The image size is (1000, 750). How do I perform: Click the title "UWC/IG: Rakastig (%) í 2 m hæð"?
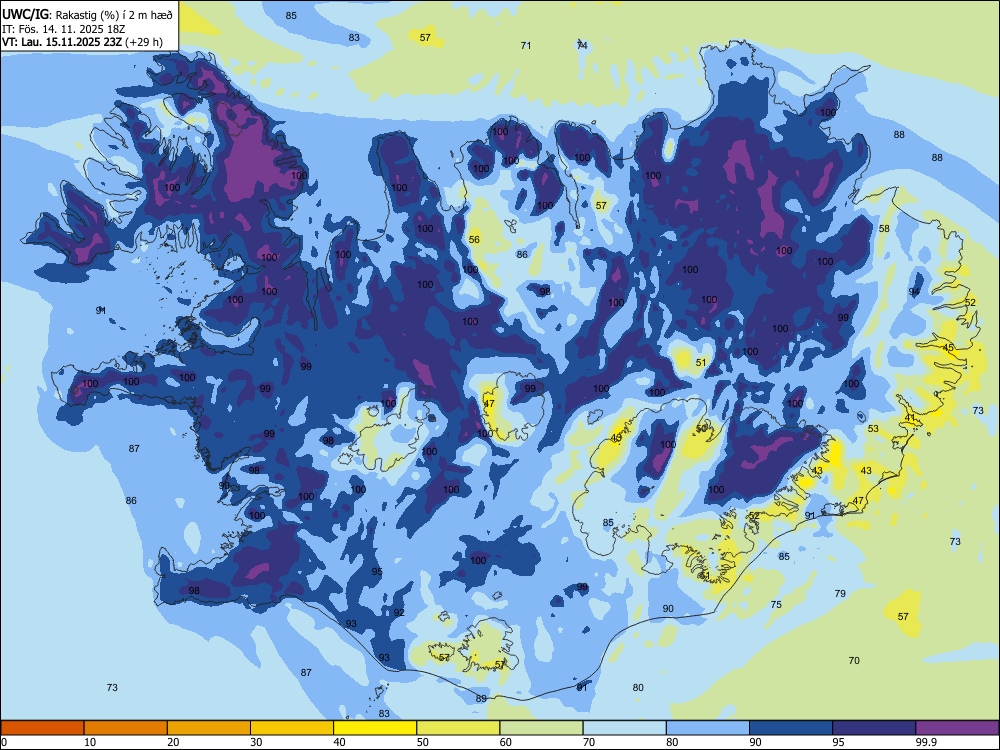click(x=87, y=14)
